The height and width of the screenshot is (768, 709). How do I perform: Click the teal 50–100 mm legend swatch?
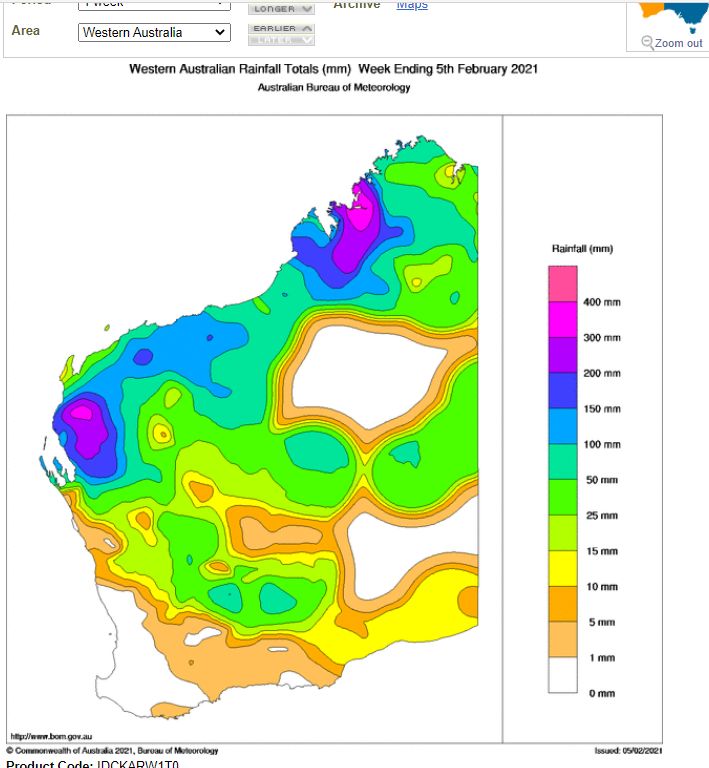pyautogui.click(x=563, y=462)
